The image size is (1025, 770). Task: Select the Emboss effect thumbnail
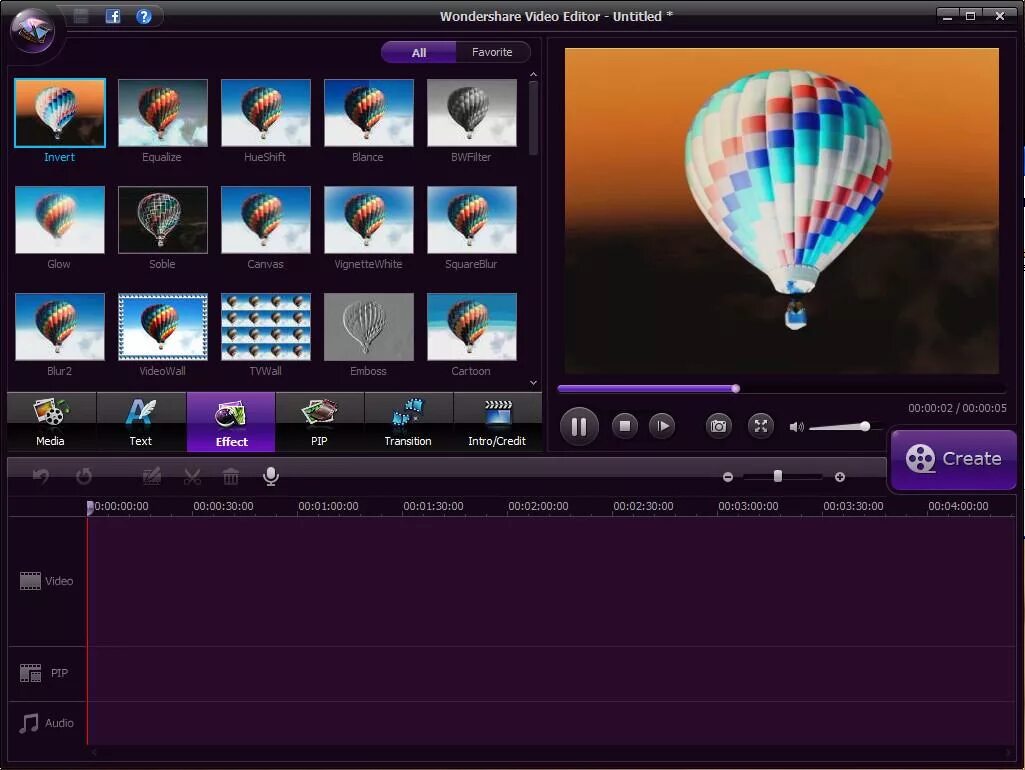click(x=369, y=327)
